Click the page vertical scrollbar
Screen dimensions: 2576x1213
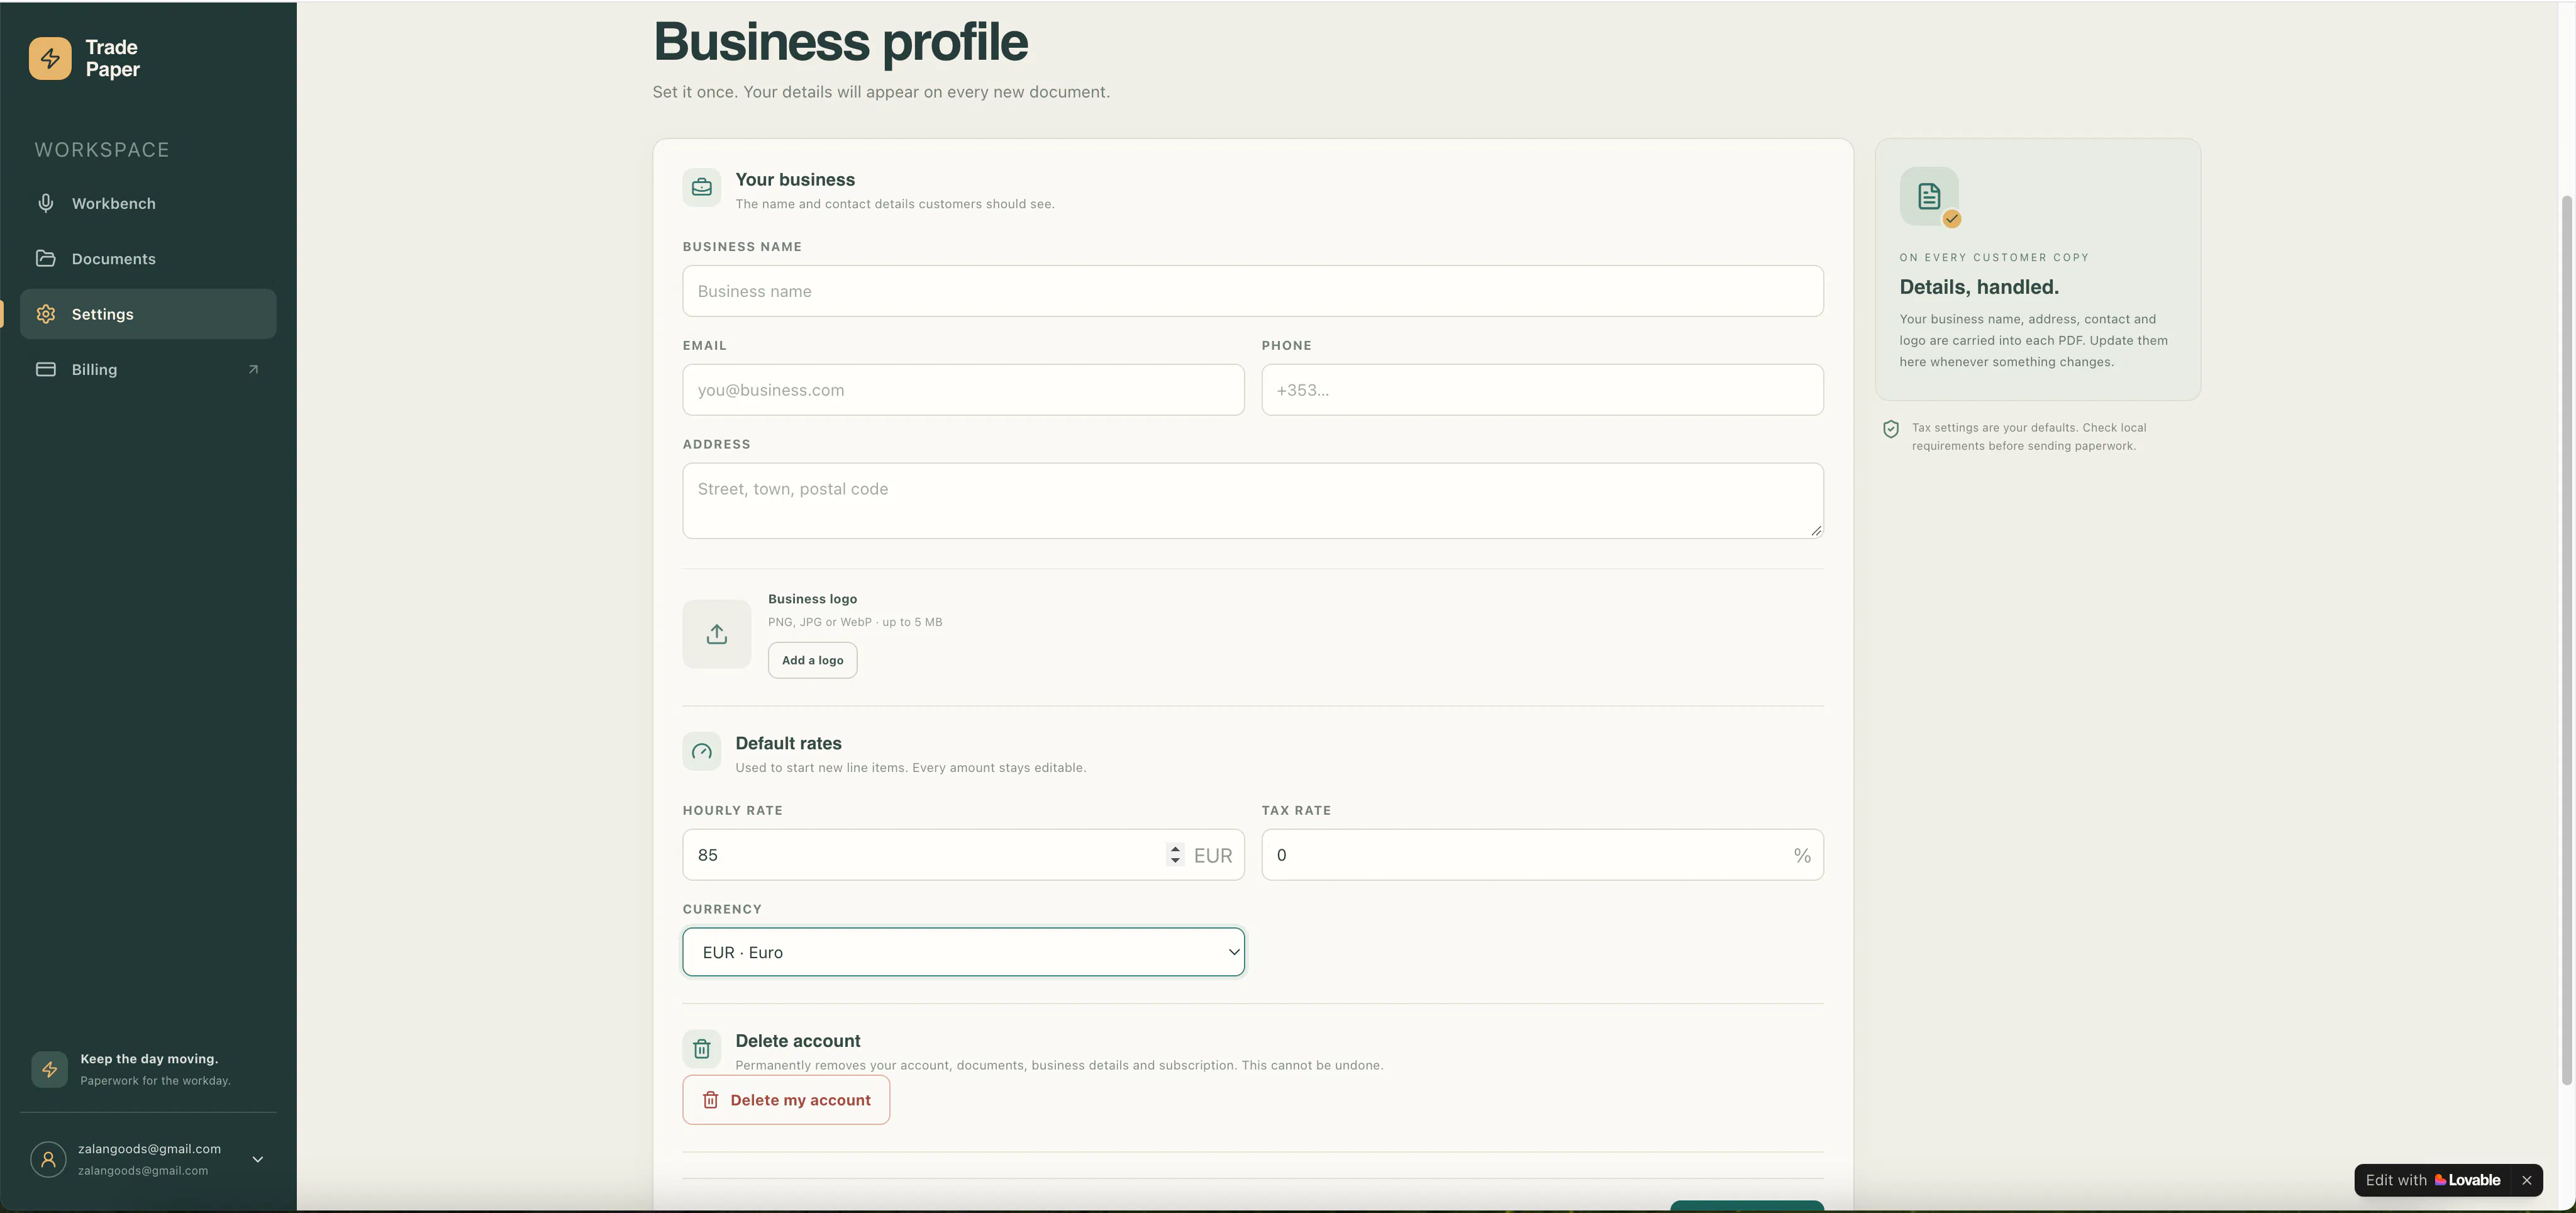coord(2566,640)
